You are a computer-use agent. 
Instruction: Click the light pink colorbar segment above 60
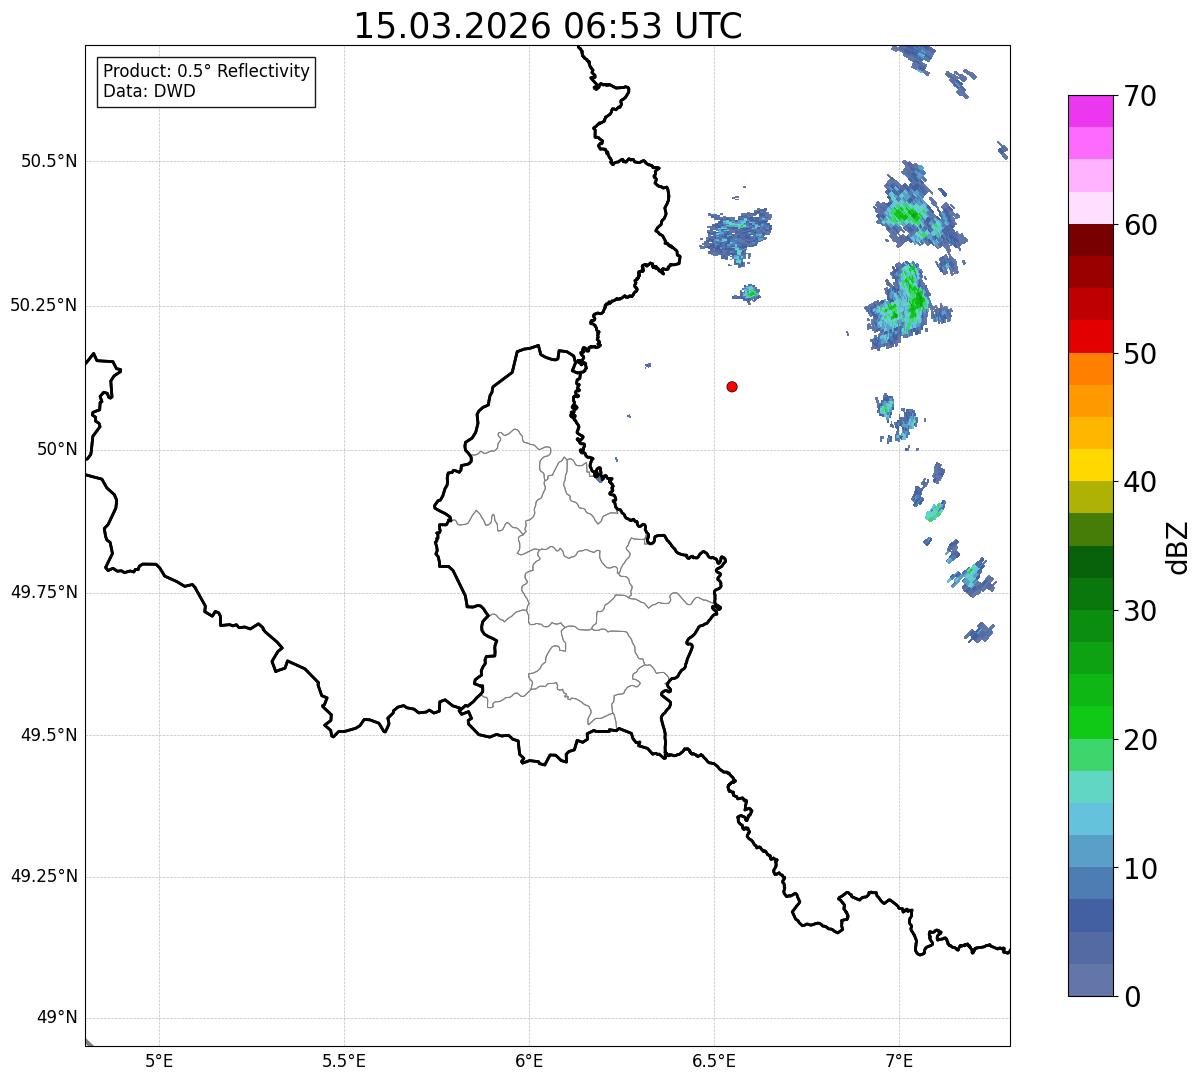tap(1091, 208)
